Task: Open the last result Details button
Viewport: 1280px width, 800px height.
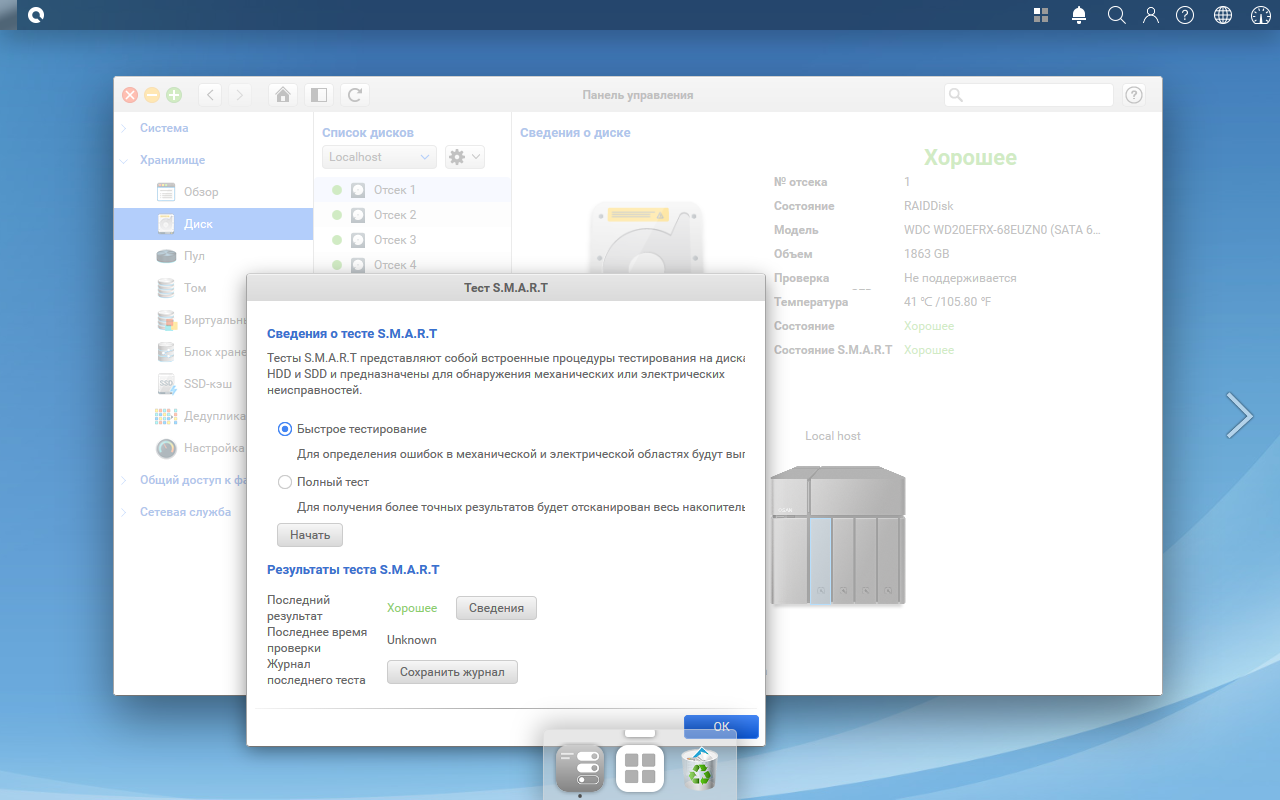Action: (x=496, y=608)
